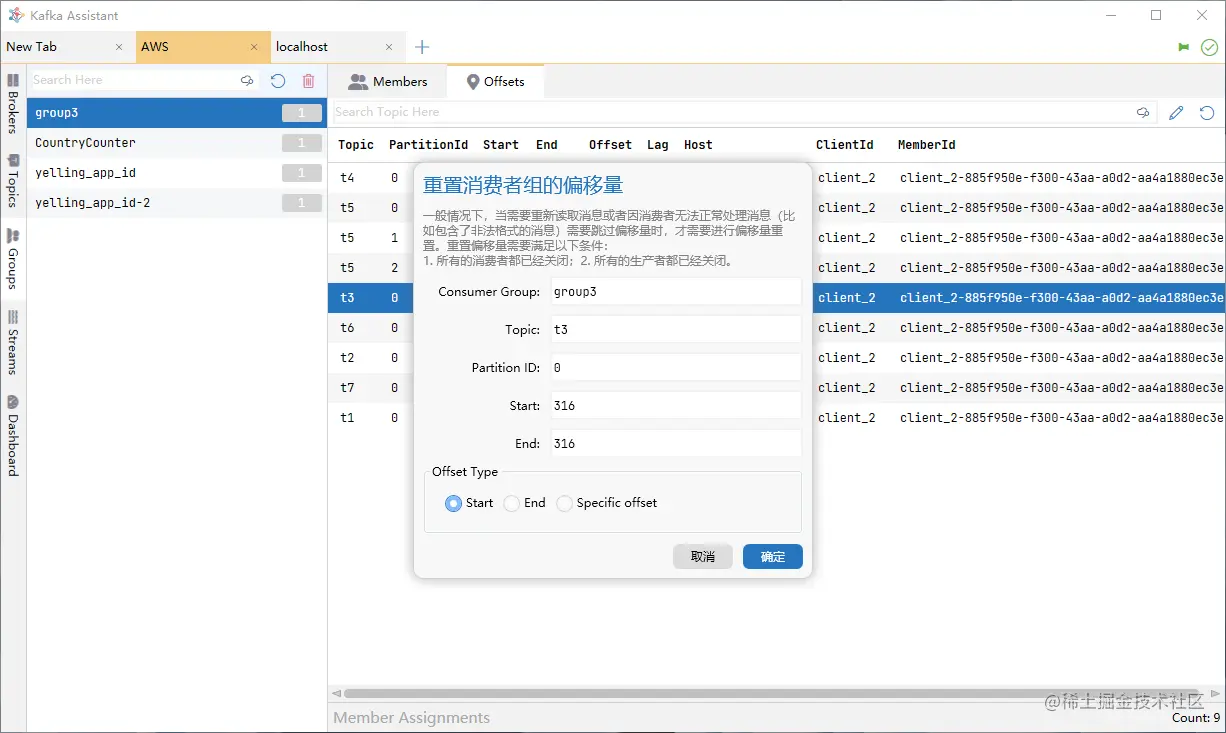Switch to the Members tab
Screen dimensions: 1226x733
click(388, 82)
